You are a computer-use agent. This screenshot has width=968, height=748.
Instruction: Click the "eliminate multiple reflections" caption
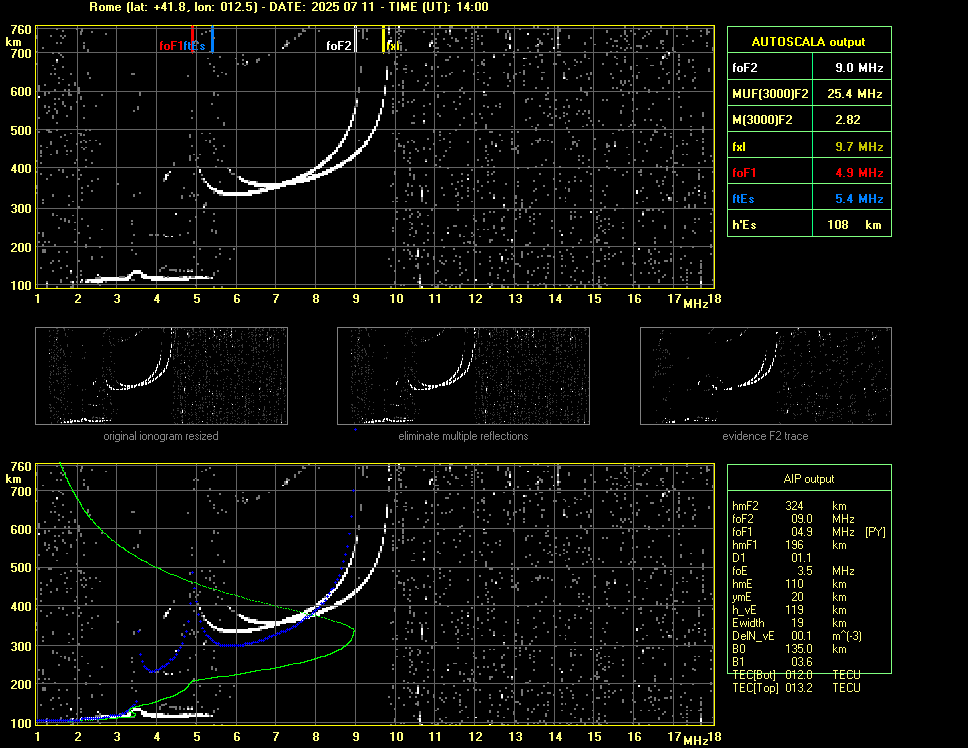pyautogui.click(x=463, y=436)
